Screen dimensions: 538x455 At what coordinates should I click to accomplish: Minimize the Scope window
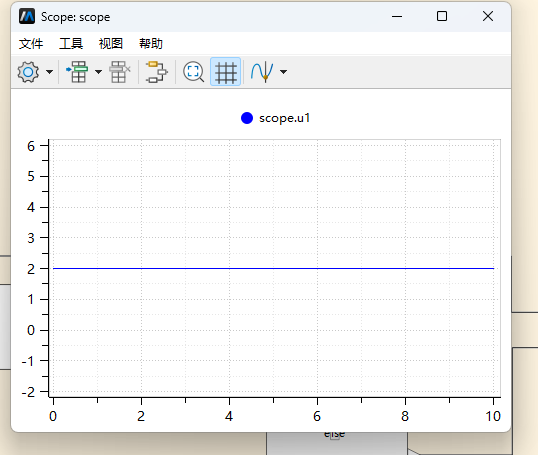[x=397, y=16]
